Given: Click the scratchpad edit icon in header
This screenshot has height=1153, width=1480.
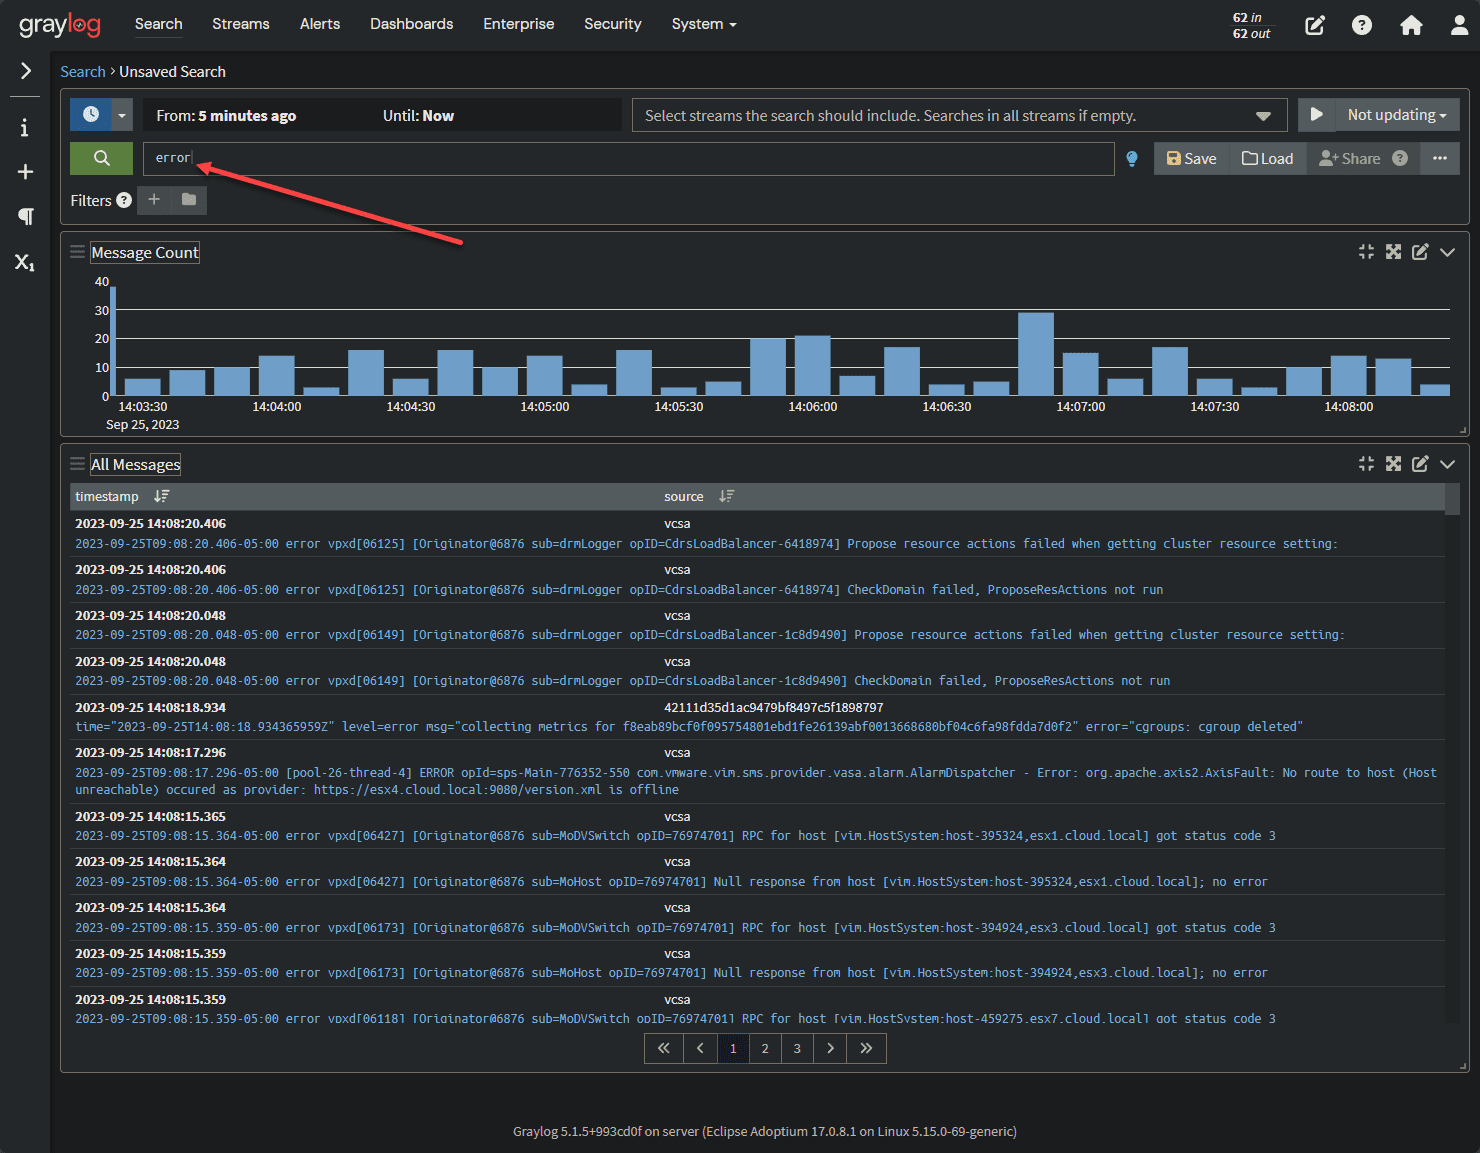Looking at the screenshot, I should coord(1314,25).
